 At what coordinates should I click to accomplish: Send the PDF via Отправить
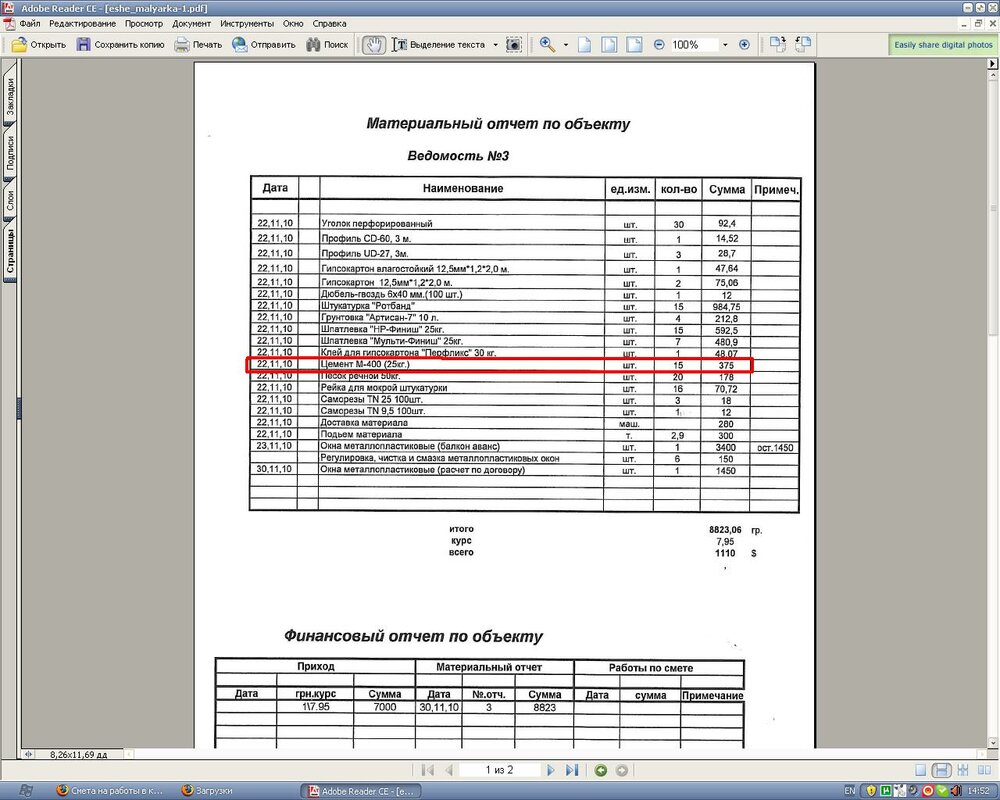[264, 45]
